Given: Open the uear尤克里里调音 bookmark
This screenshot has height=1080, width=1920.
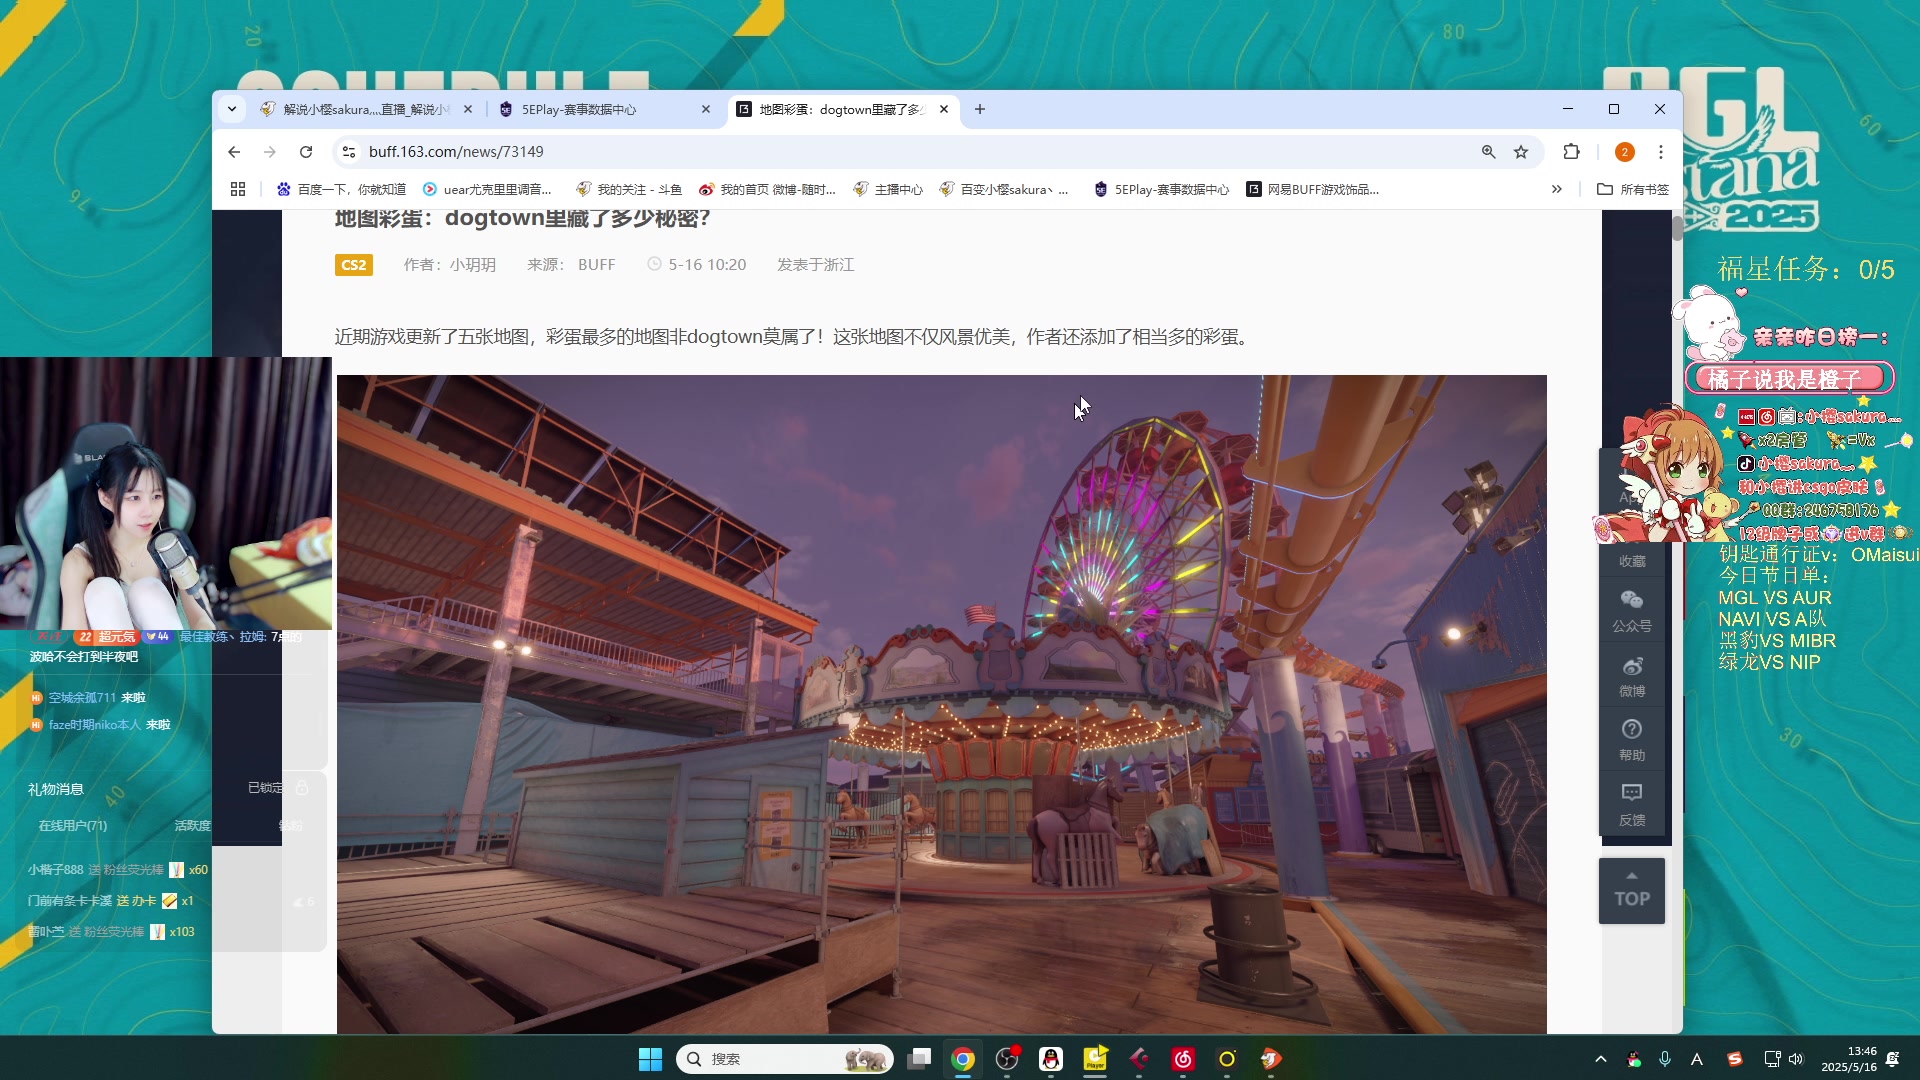Looking at the screenshot, I should (487, 189).
